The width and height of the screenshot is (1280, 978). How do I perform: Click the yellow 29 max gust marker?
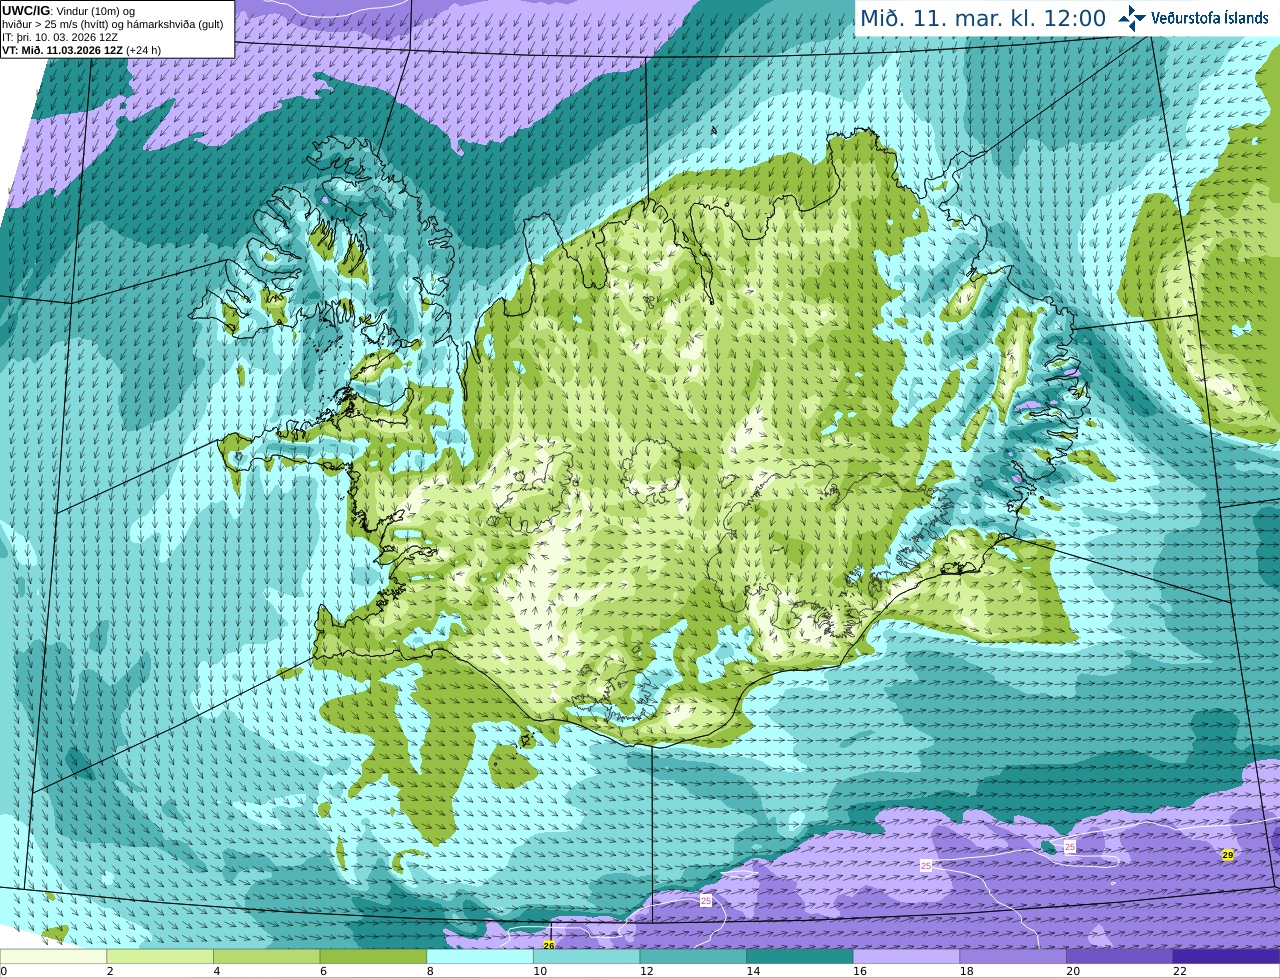(1227, 855)
